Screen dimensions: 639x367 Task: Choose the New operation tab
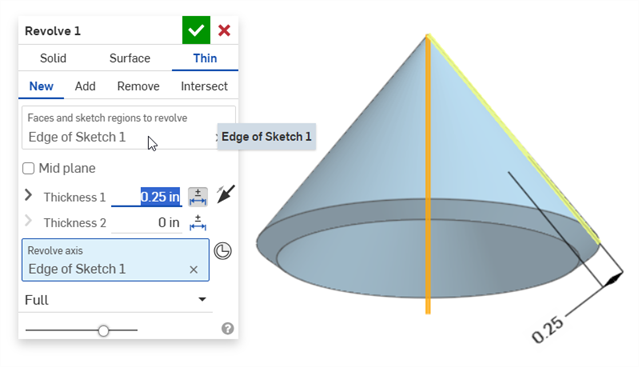coord(41,86)
